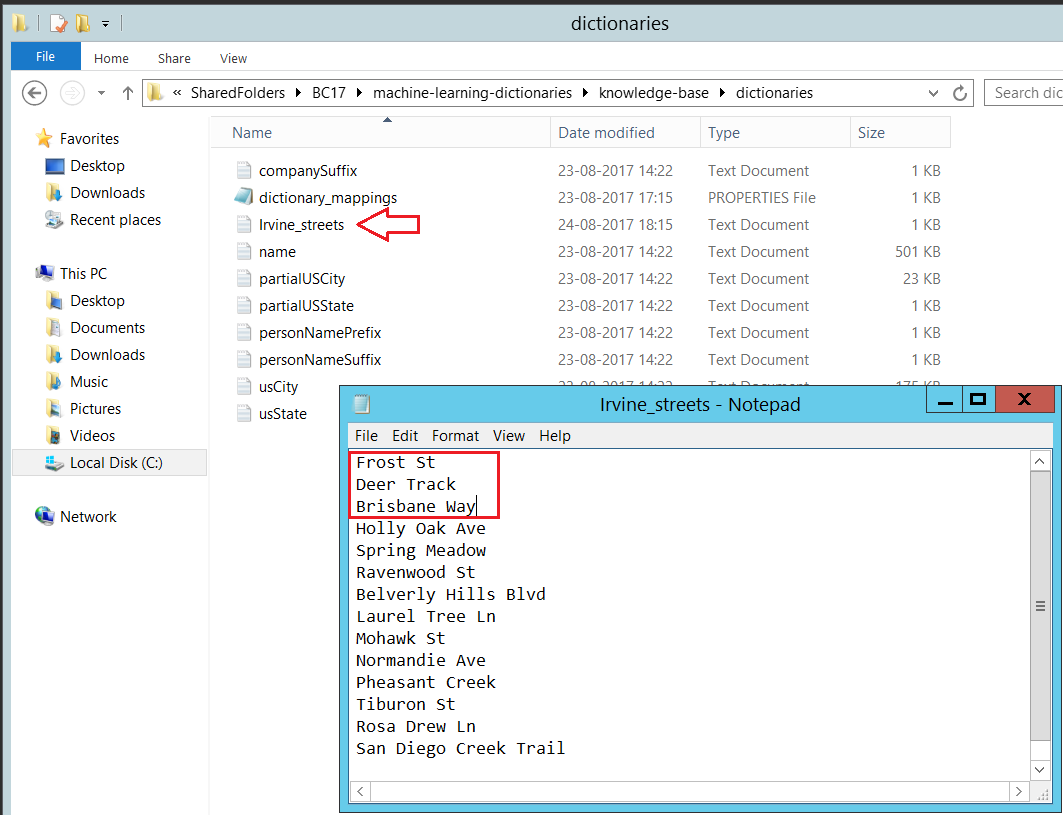Select the partialUSState file icon
This screenshot has width=1063, height=815.
[244, 306]
